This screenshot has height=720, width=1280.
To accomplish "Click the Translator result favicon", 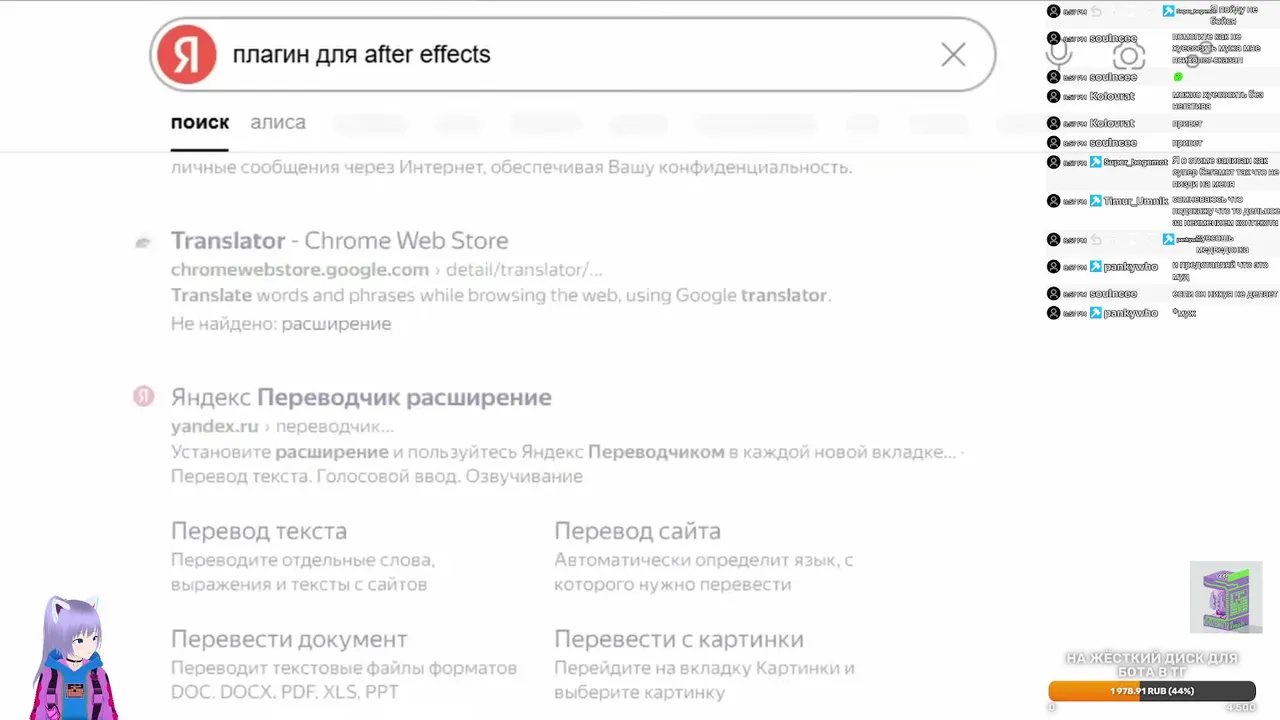I will [143, 242].
